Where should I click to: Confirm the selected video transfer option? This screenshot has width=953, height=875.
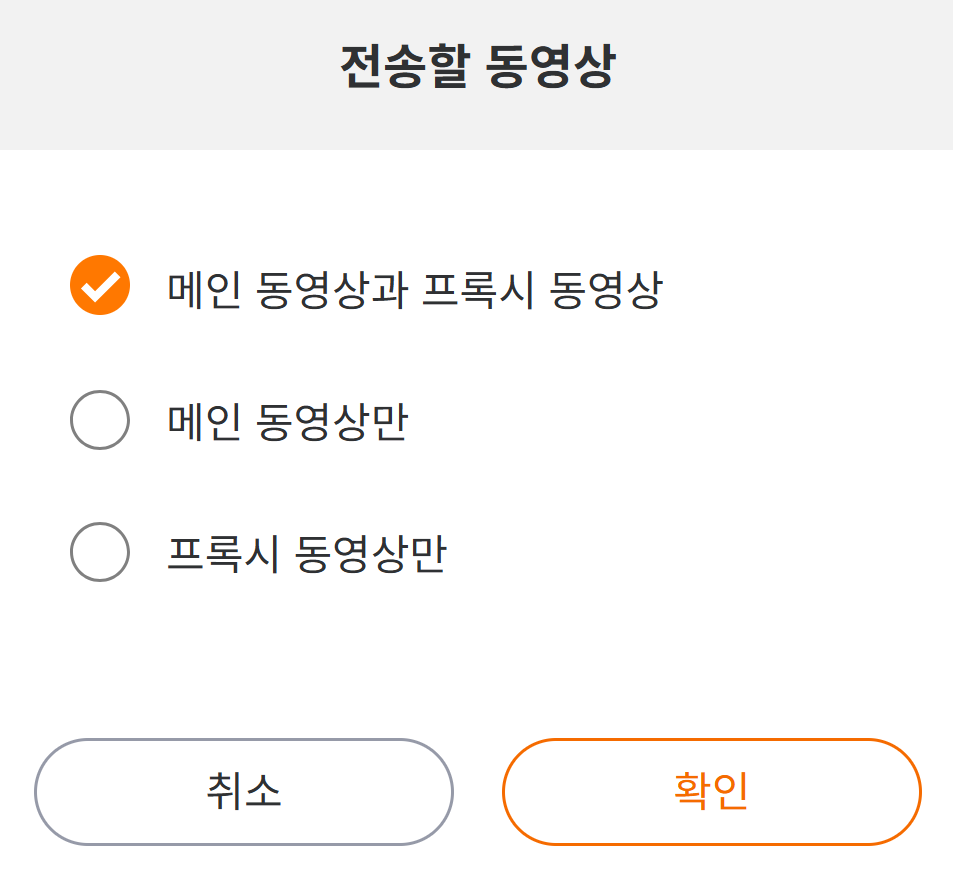pos(711,792)
